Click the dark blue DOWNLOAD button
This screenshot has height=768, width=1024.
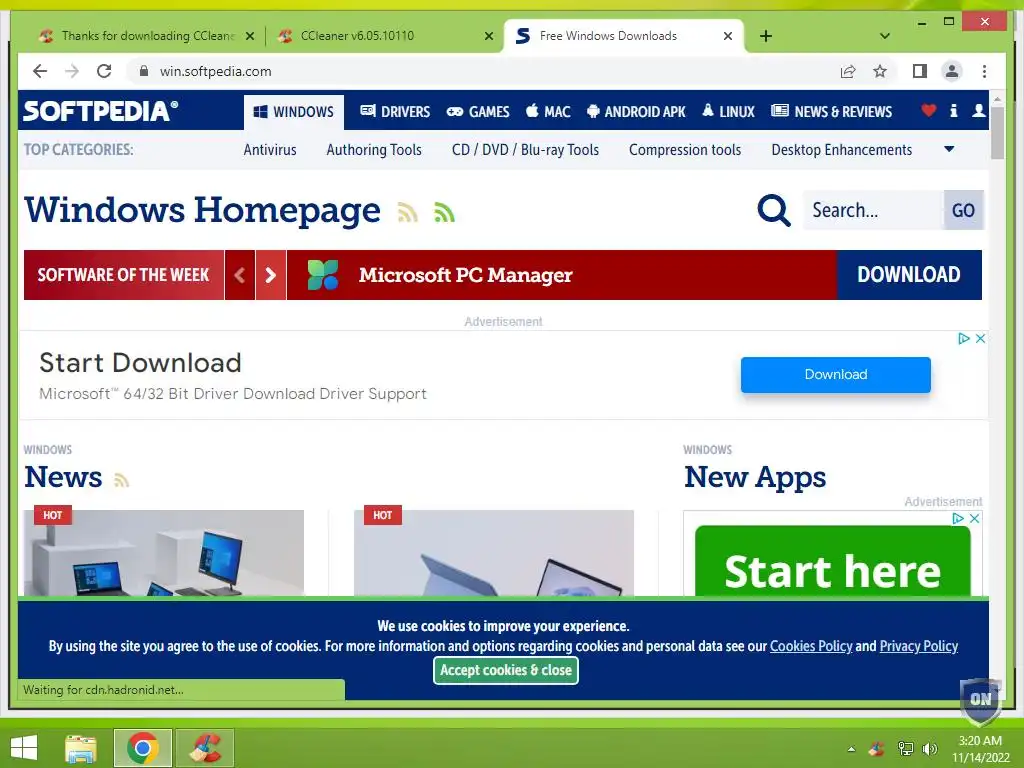[x=909, y=275]
